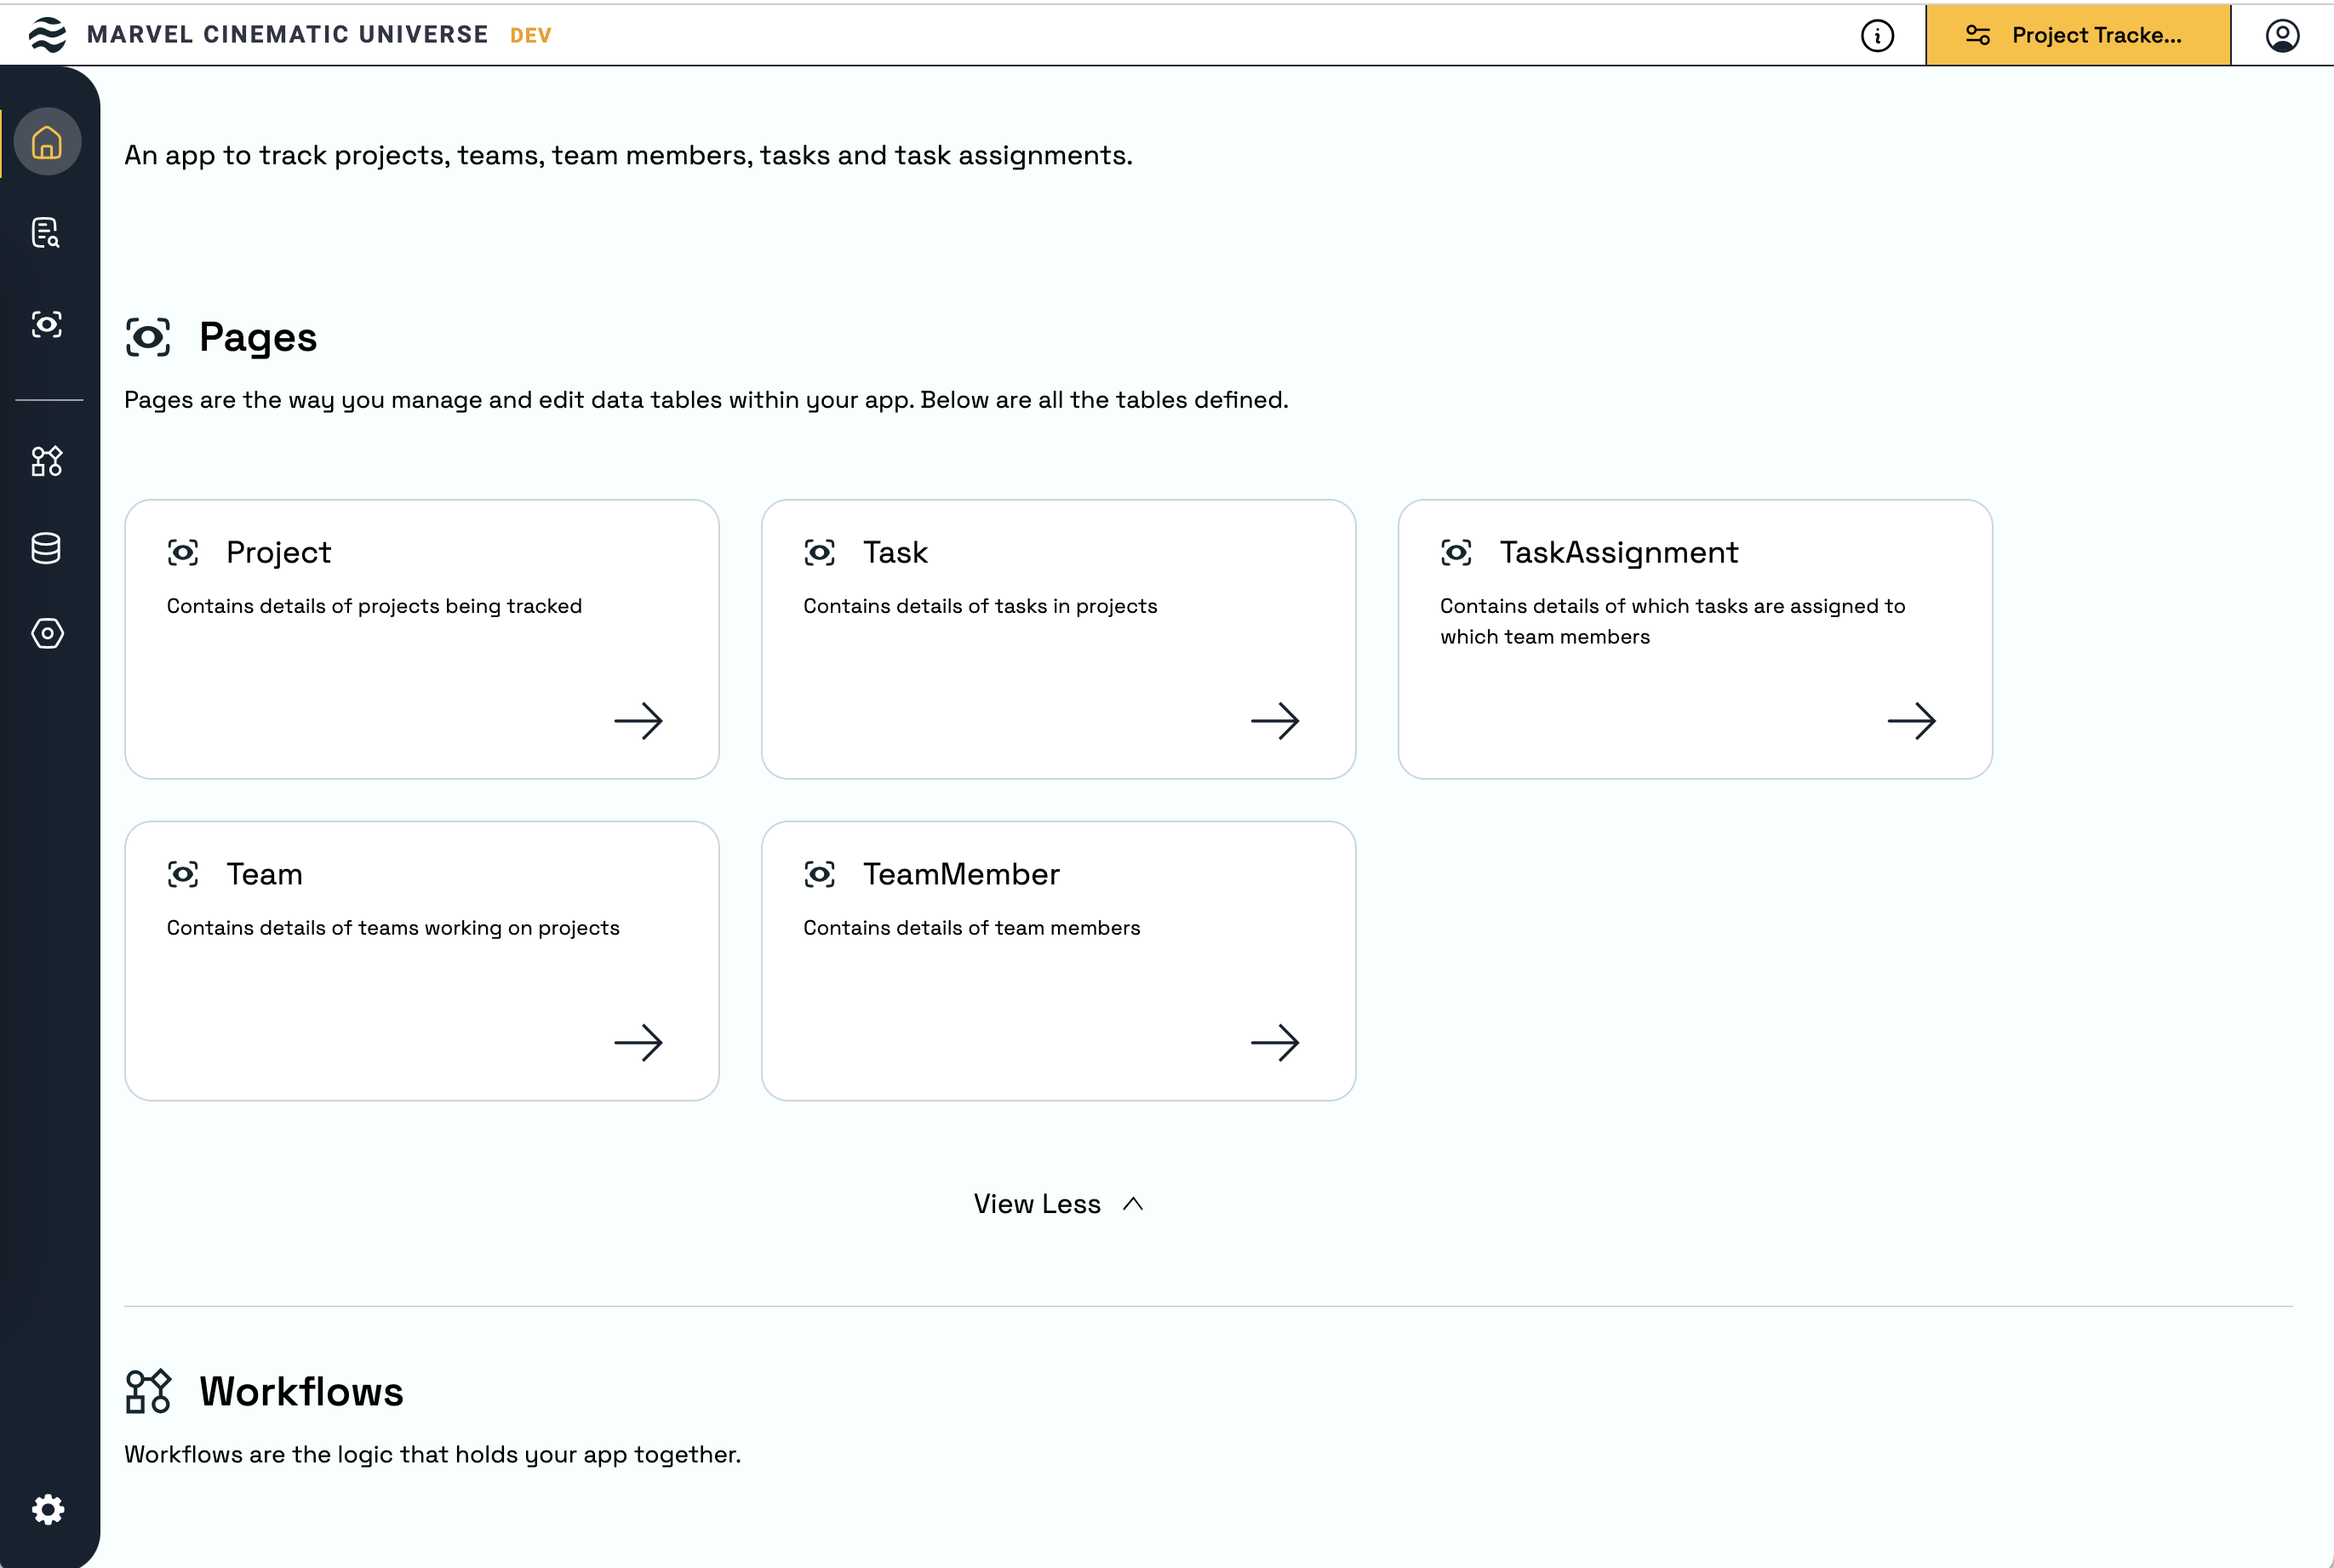Click the hexagon sidebar icon
The height and width of the screenshot is (1568, 2334).
tap(47, 634)
